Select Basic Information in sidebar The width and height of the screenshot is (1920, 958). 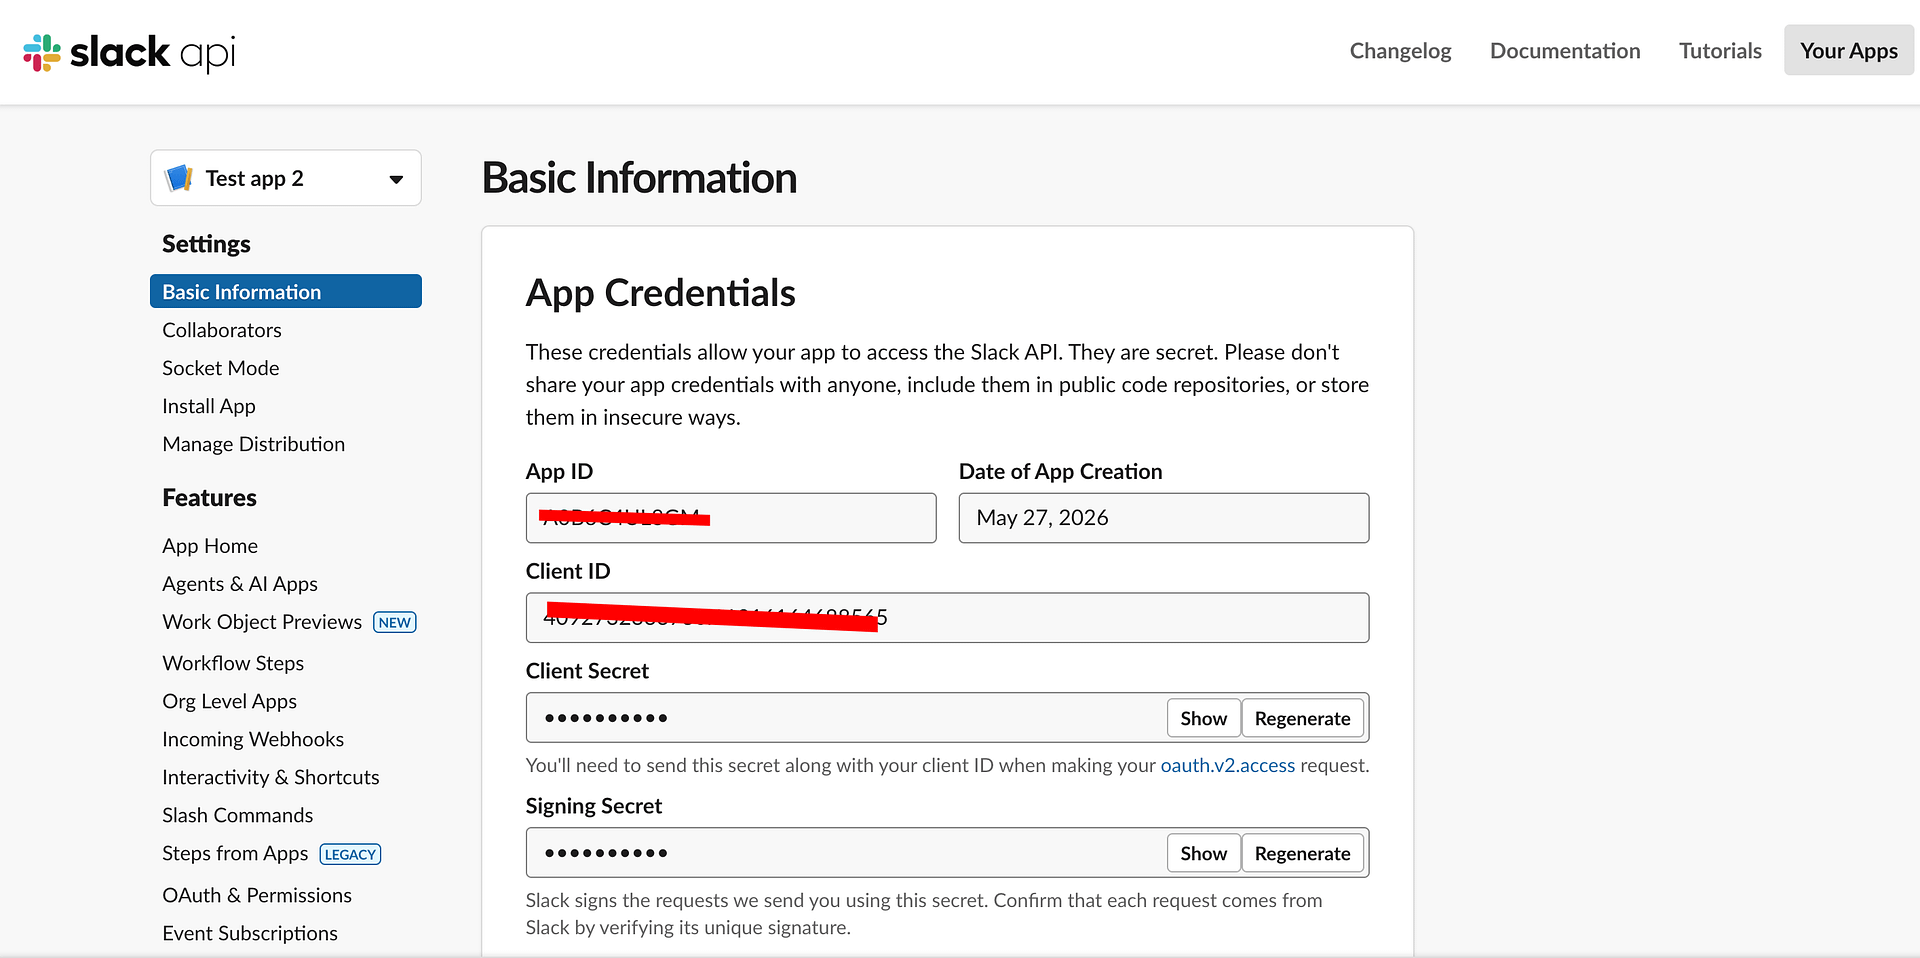286,292
